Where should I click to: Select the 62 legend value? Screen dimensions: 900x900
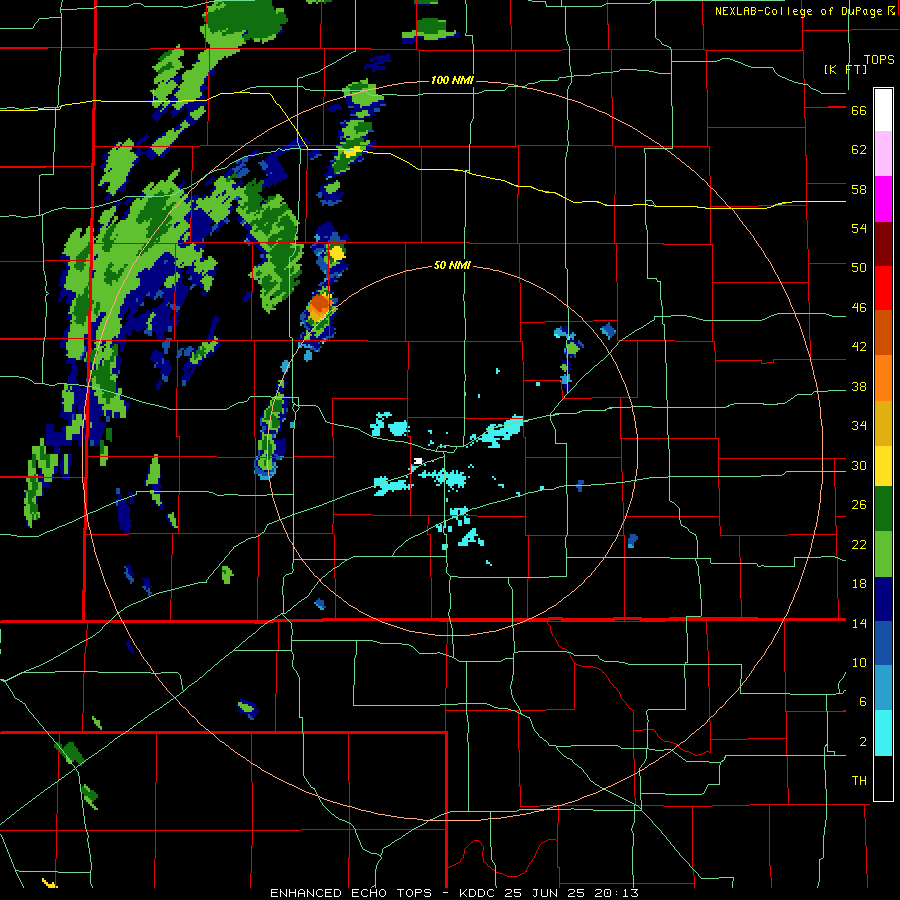point(859,150)
